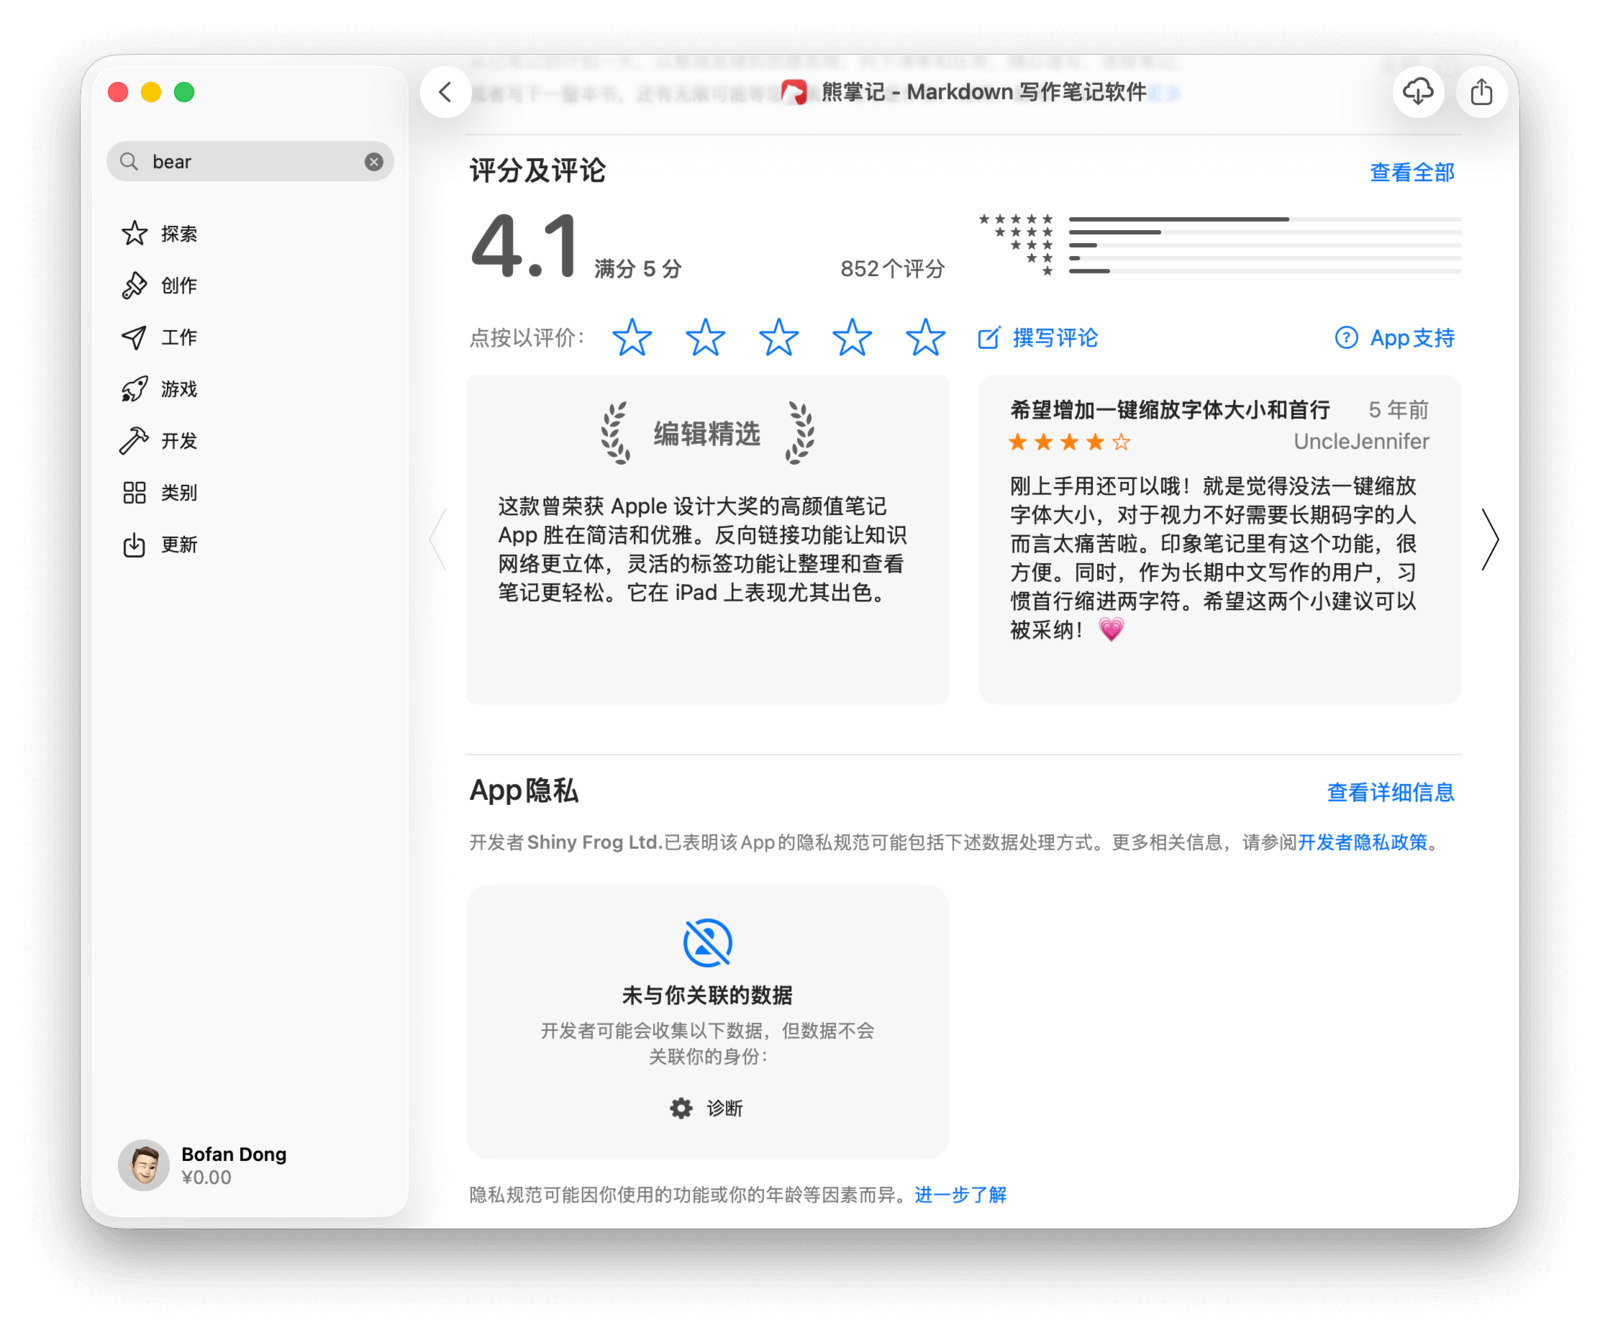Rate the app two stars
The image size is (1600, 1335).
pyautogui.click(x=706, y=338)
